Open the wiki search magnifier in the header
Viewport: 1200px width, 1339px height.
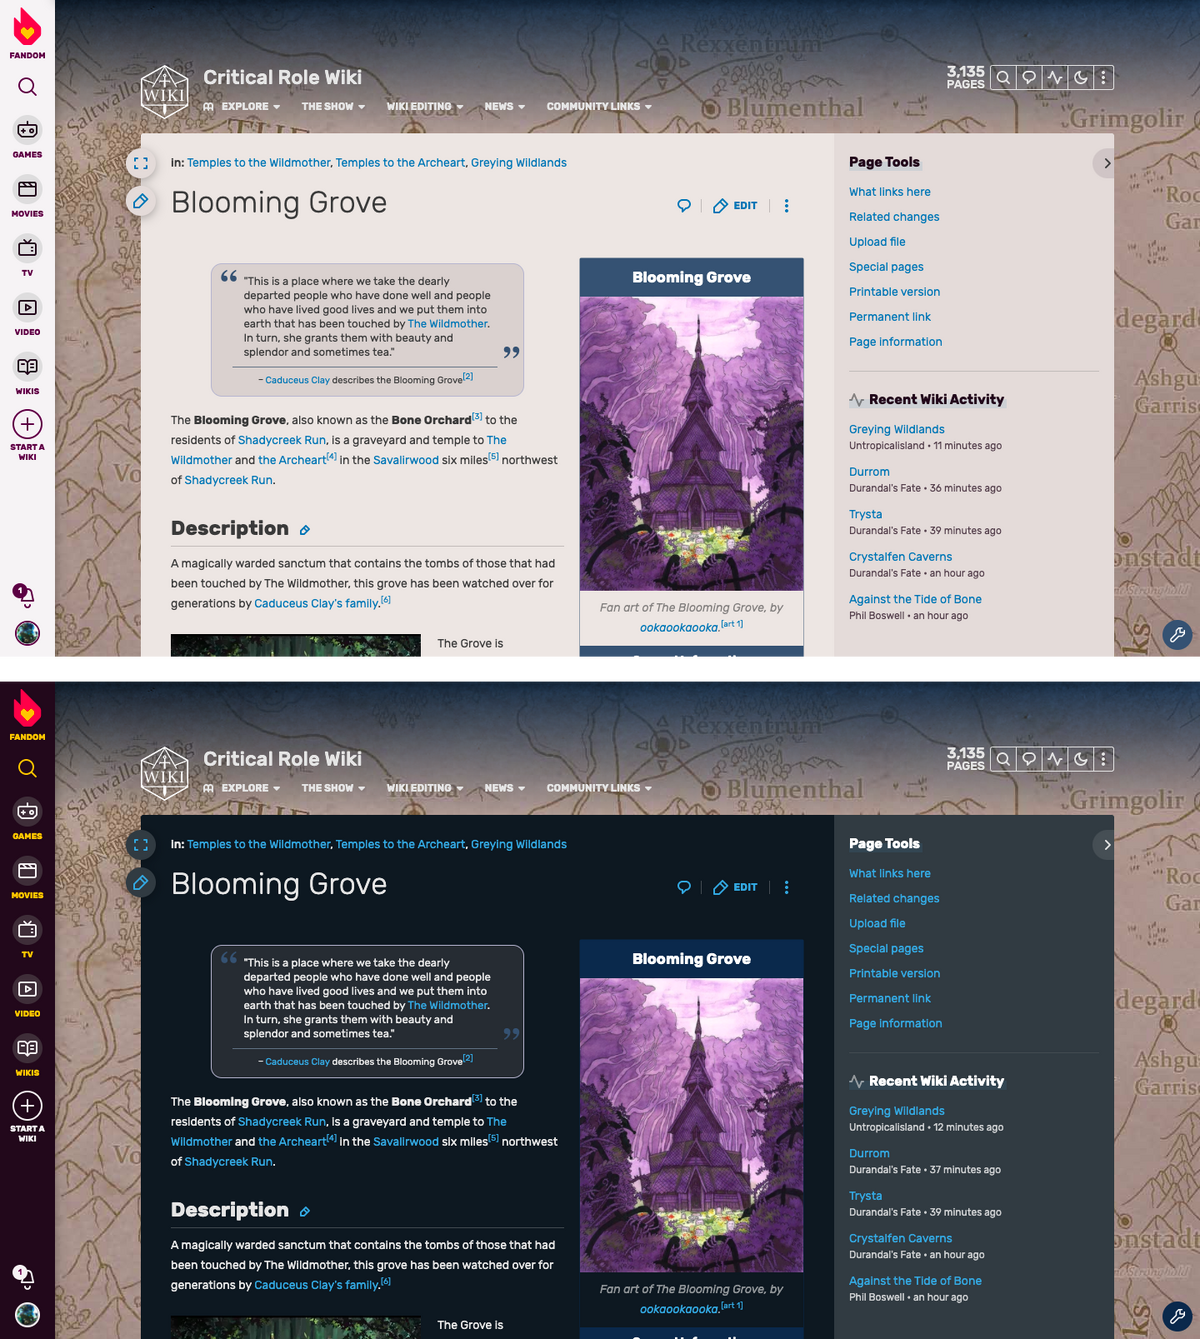(x=1003, y=77)
